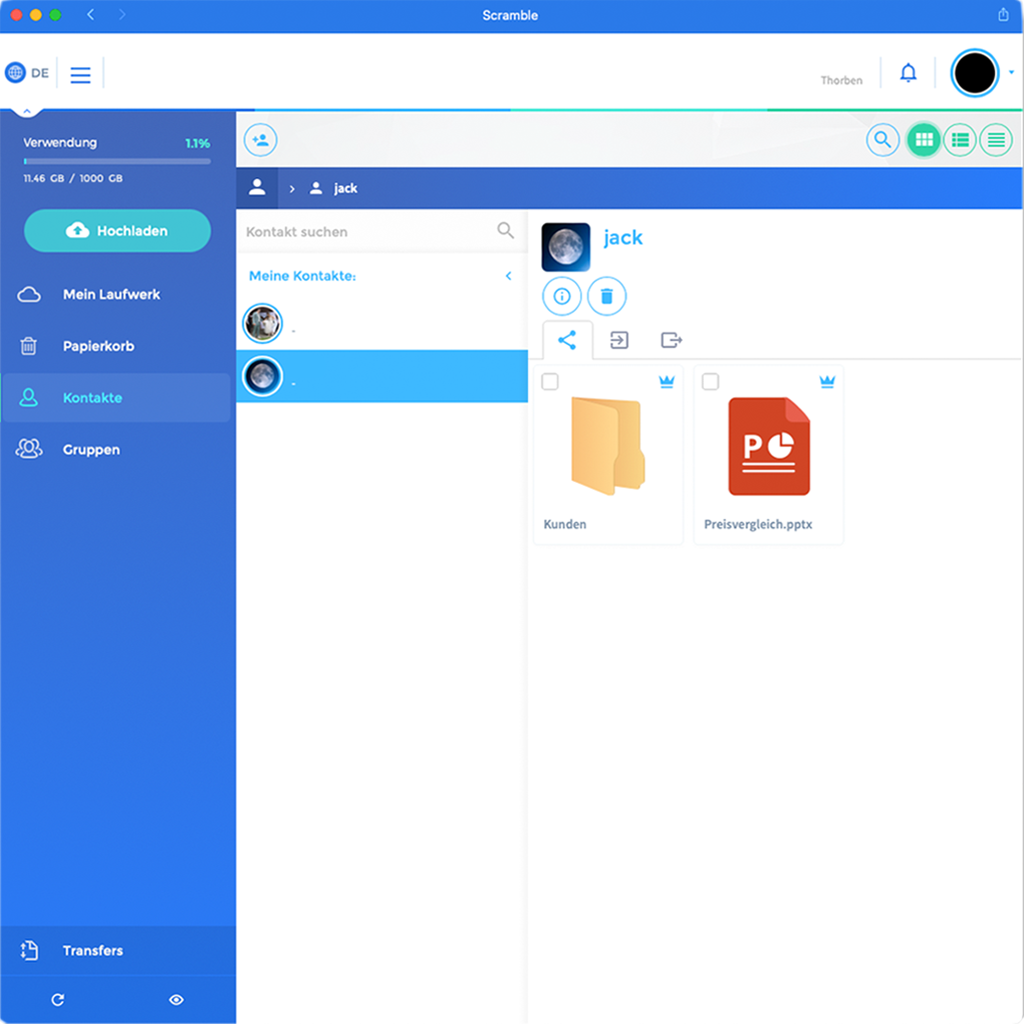Click the Hochladen upload button

point(118,231)
